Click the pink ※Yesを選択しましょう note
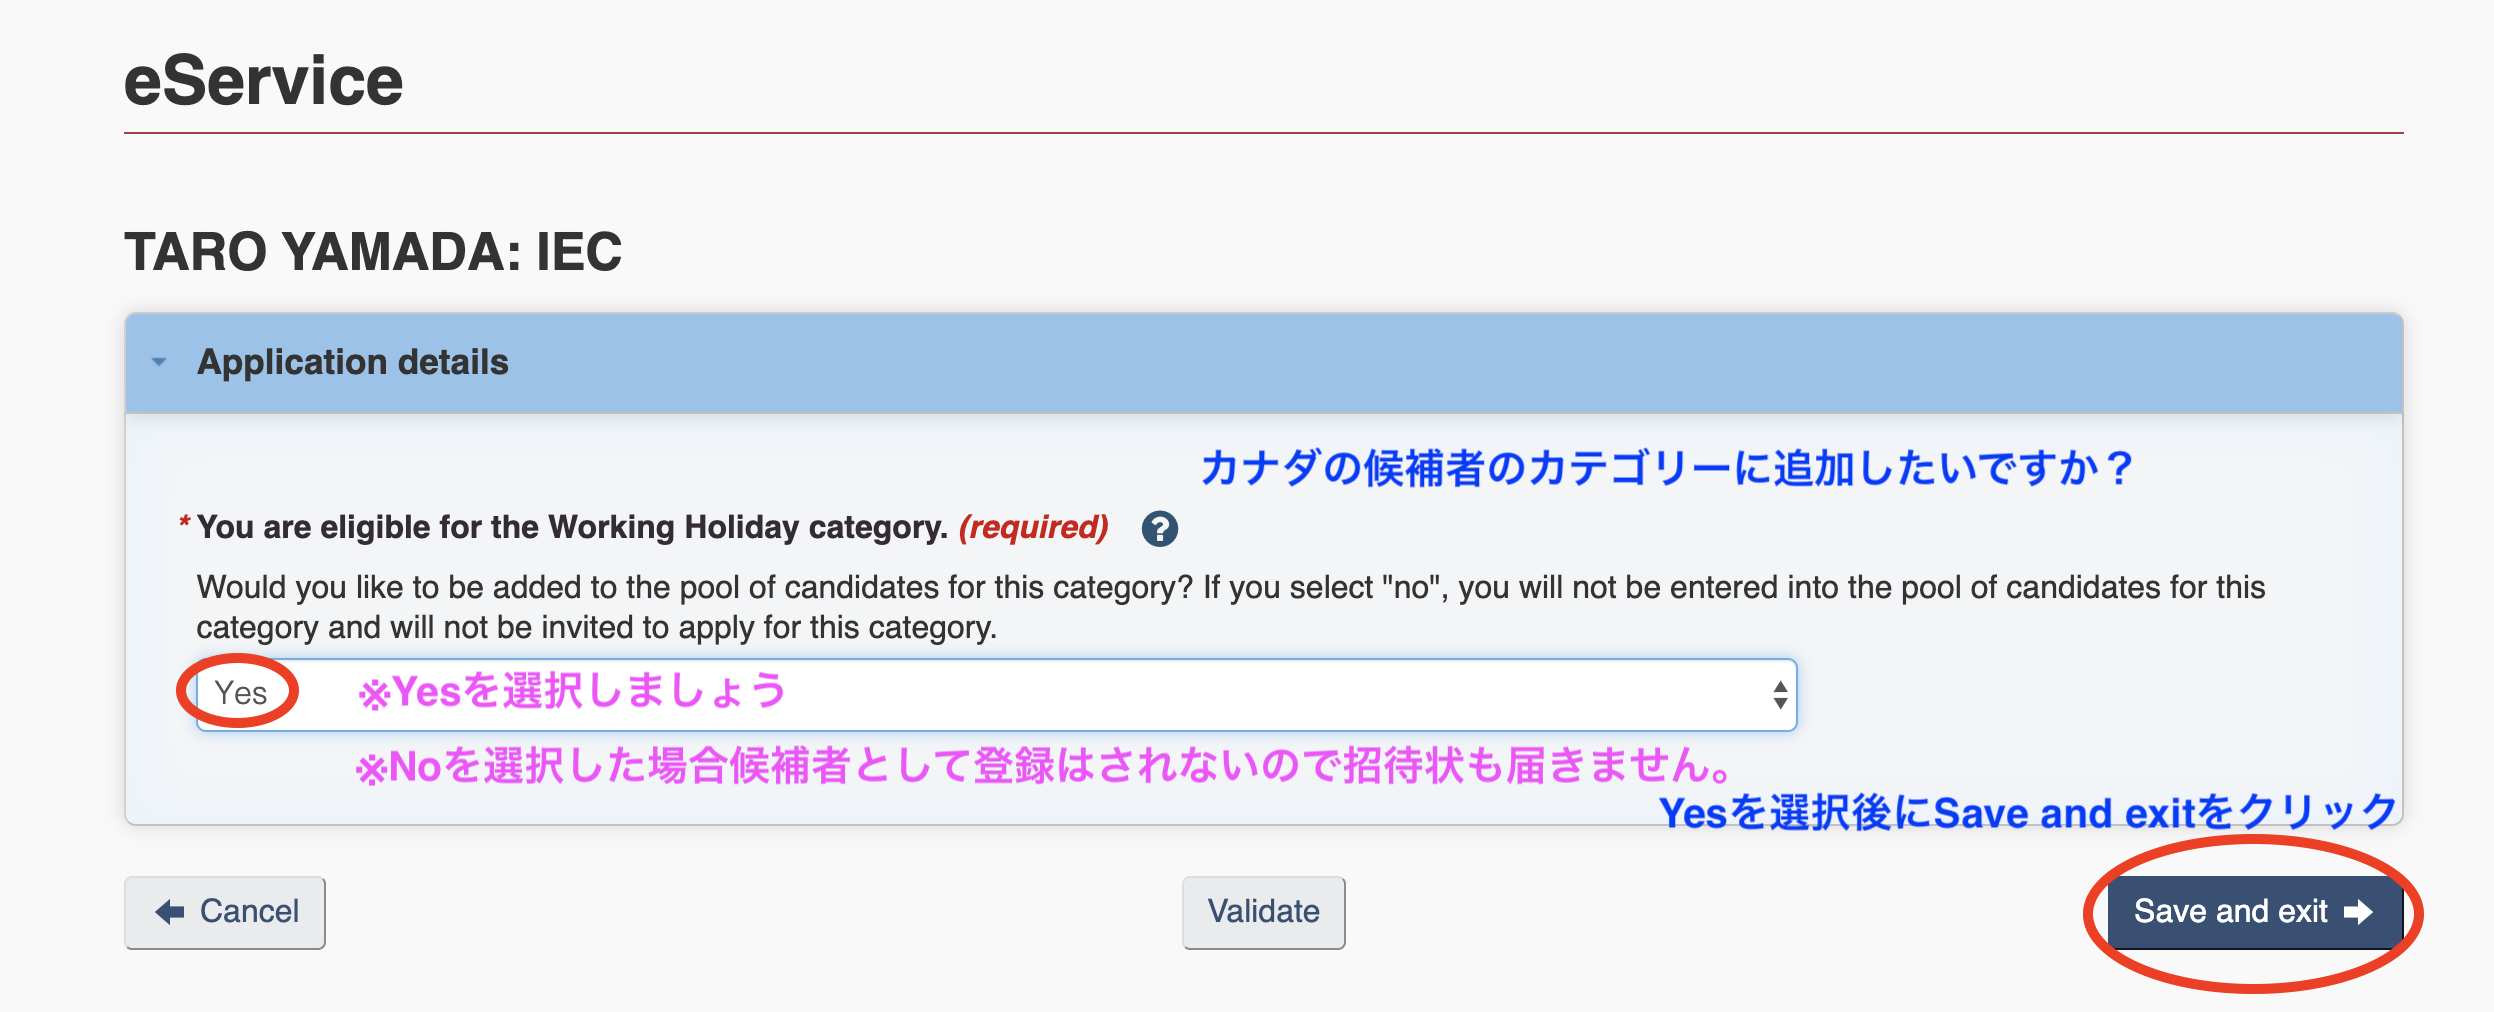Screen dimensions: 2494x1012 coord(572,691)
